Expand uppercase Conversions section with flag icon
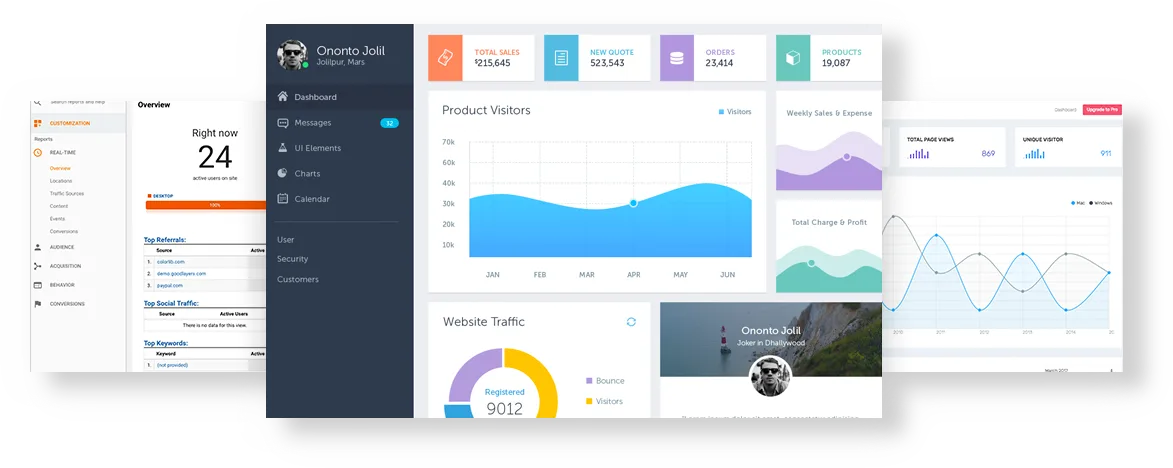 pyautogui.click(x=67, y=304)
